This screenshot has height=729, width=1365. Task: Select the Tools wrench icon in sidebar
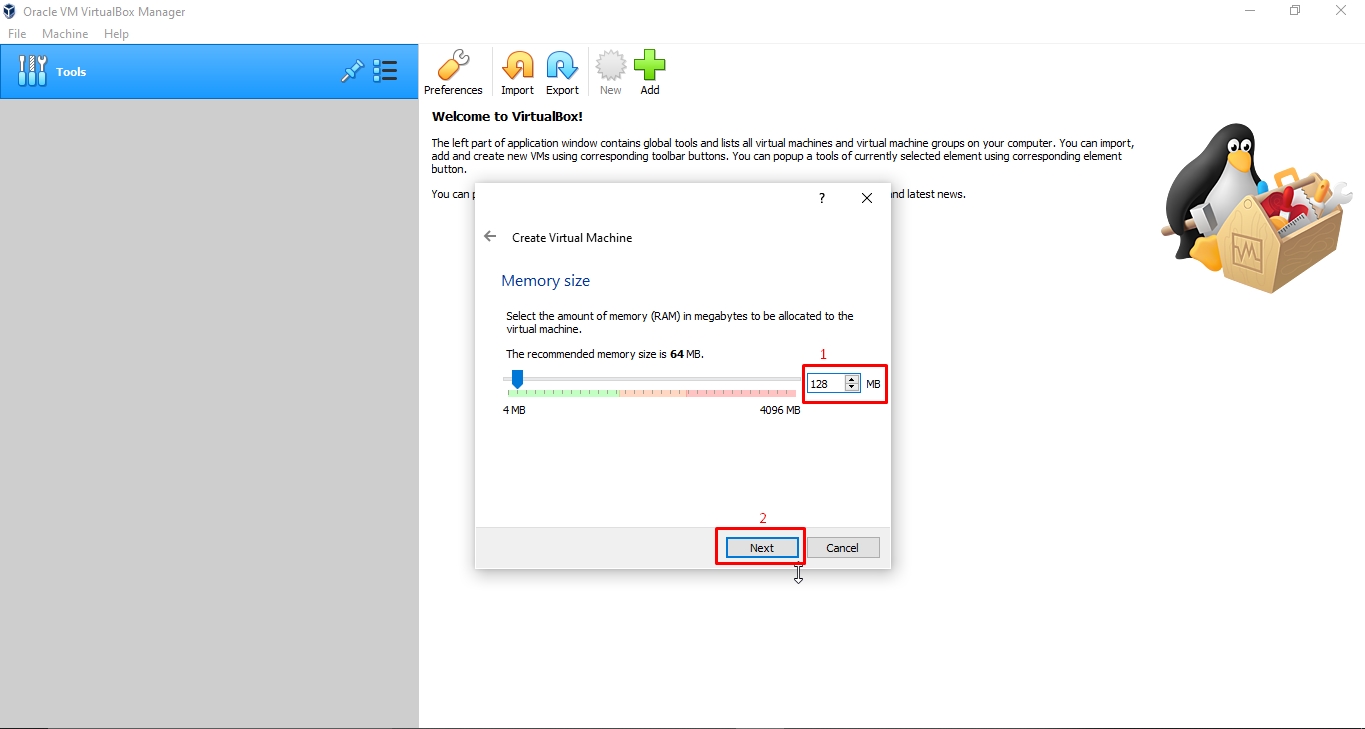pos(32,71)
